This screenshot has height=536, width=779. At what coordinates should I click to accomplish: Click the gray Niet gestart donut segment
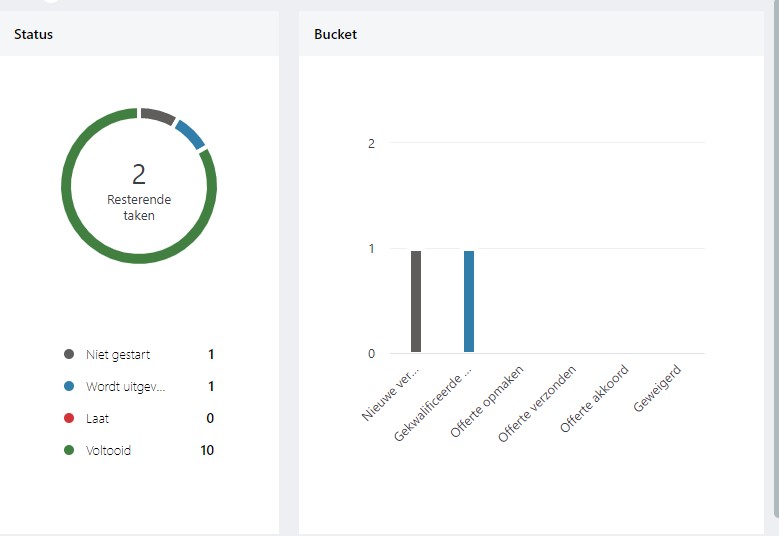tap(157, 115)
